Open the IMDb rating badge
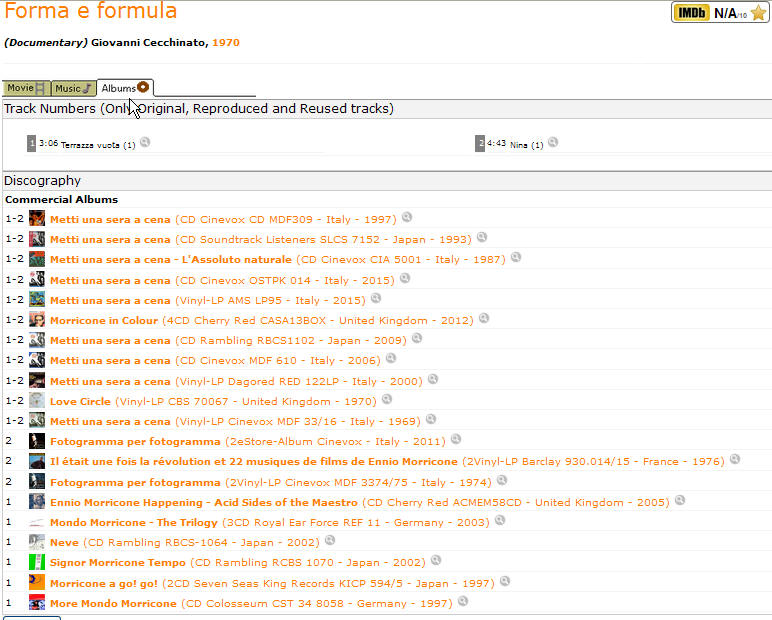 [720, 12]
